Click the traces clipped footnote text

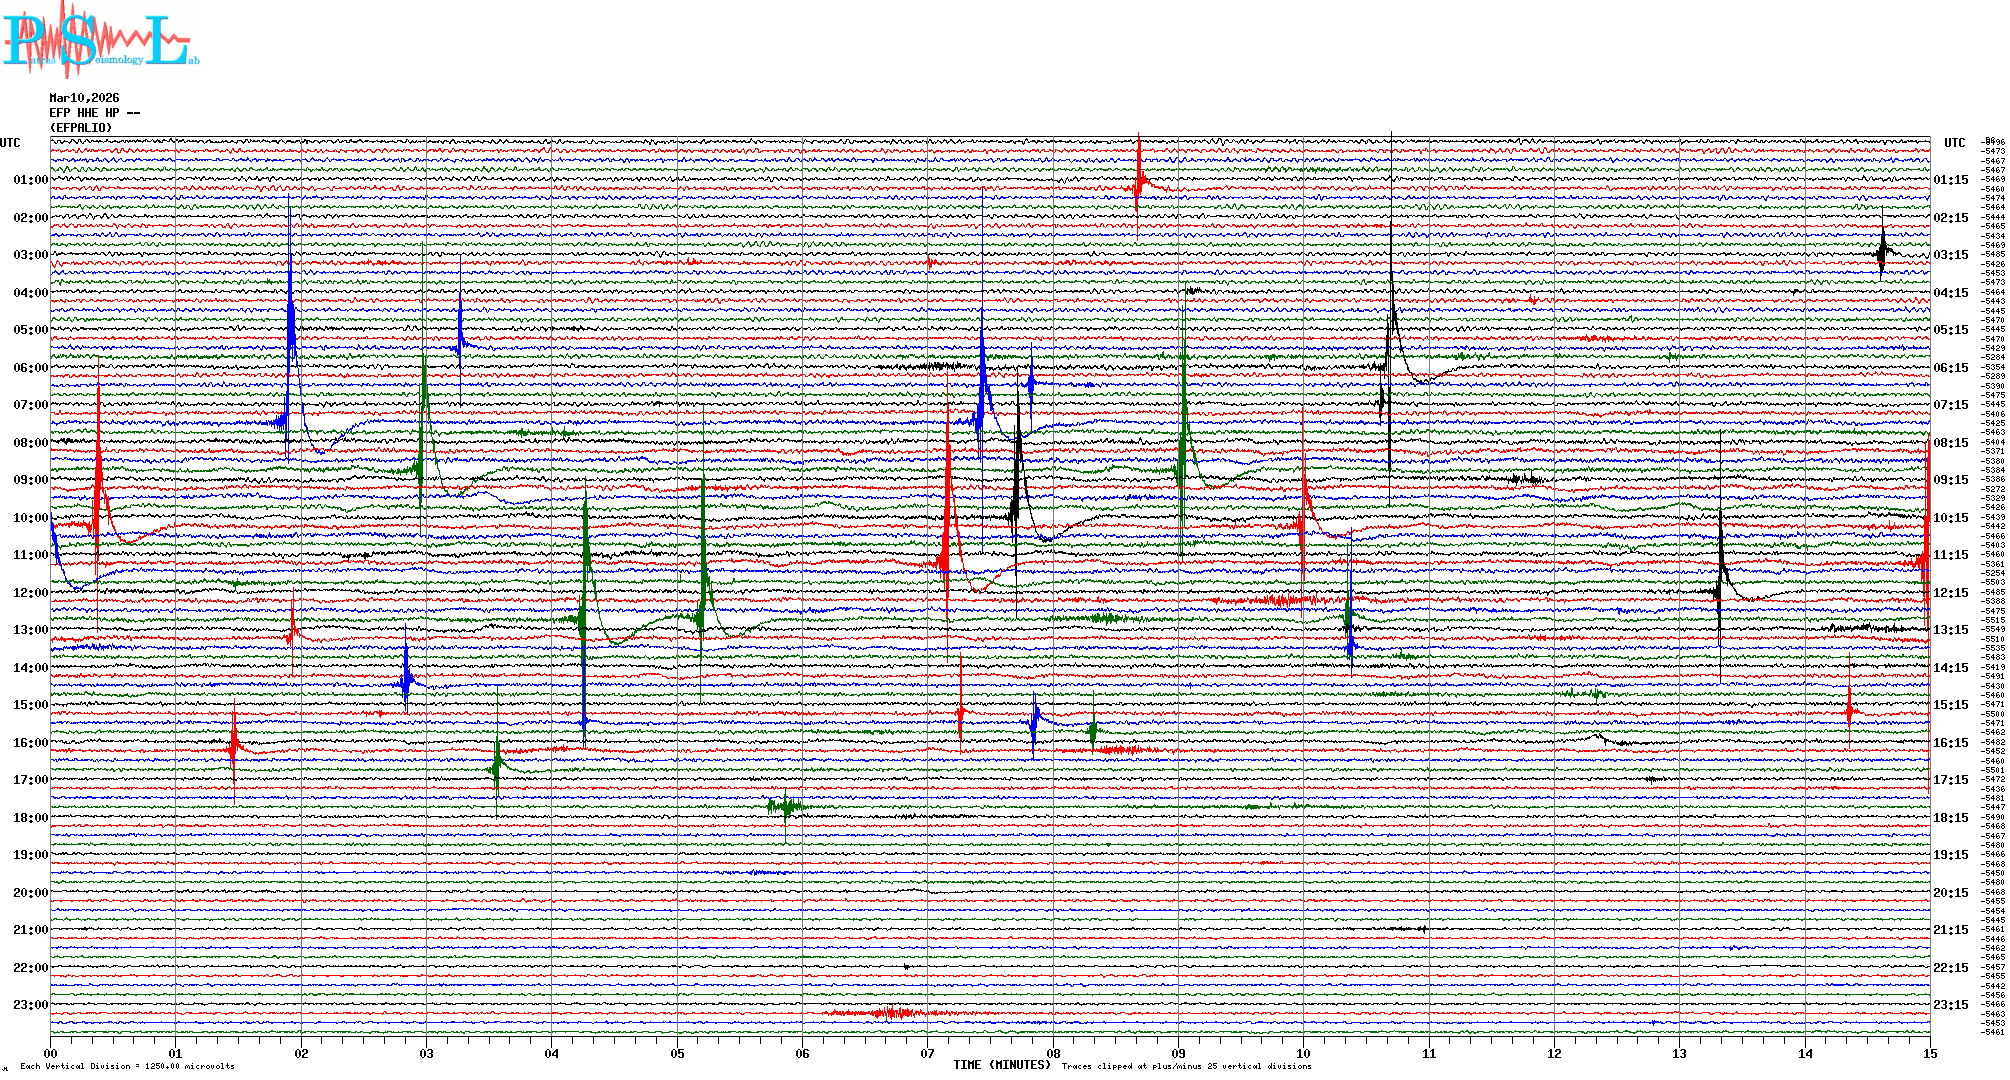[1186, 1066]
